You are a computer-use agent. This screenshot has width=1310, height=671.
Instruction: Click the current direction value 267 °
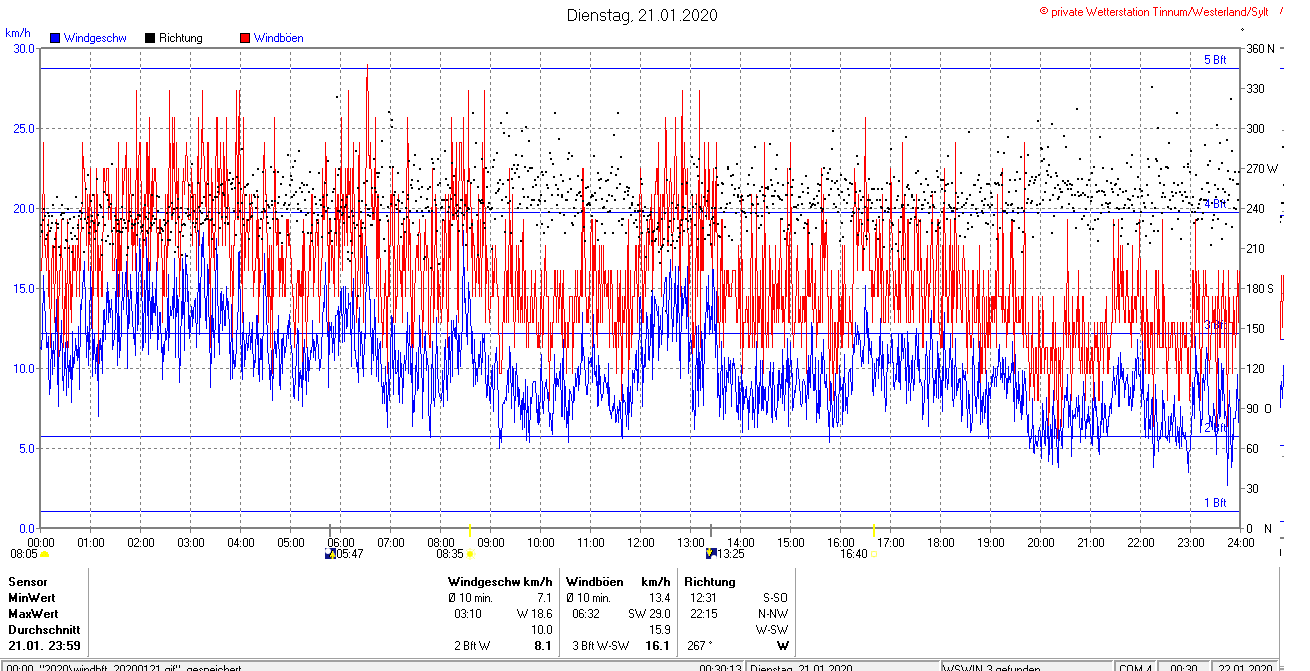point(699,646)
